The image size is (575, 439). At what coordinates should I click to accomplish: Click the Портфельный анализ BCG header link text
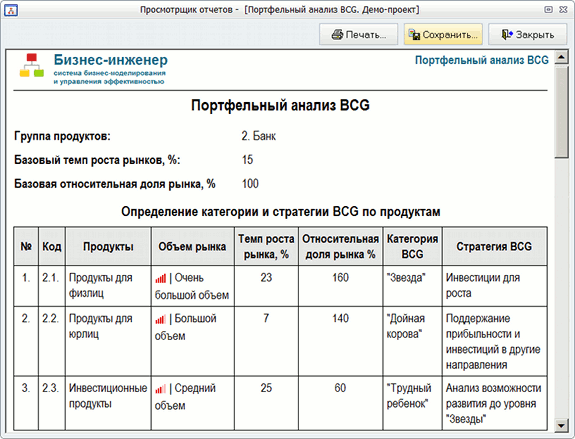tap(481, 60)
